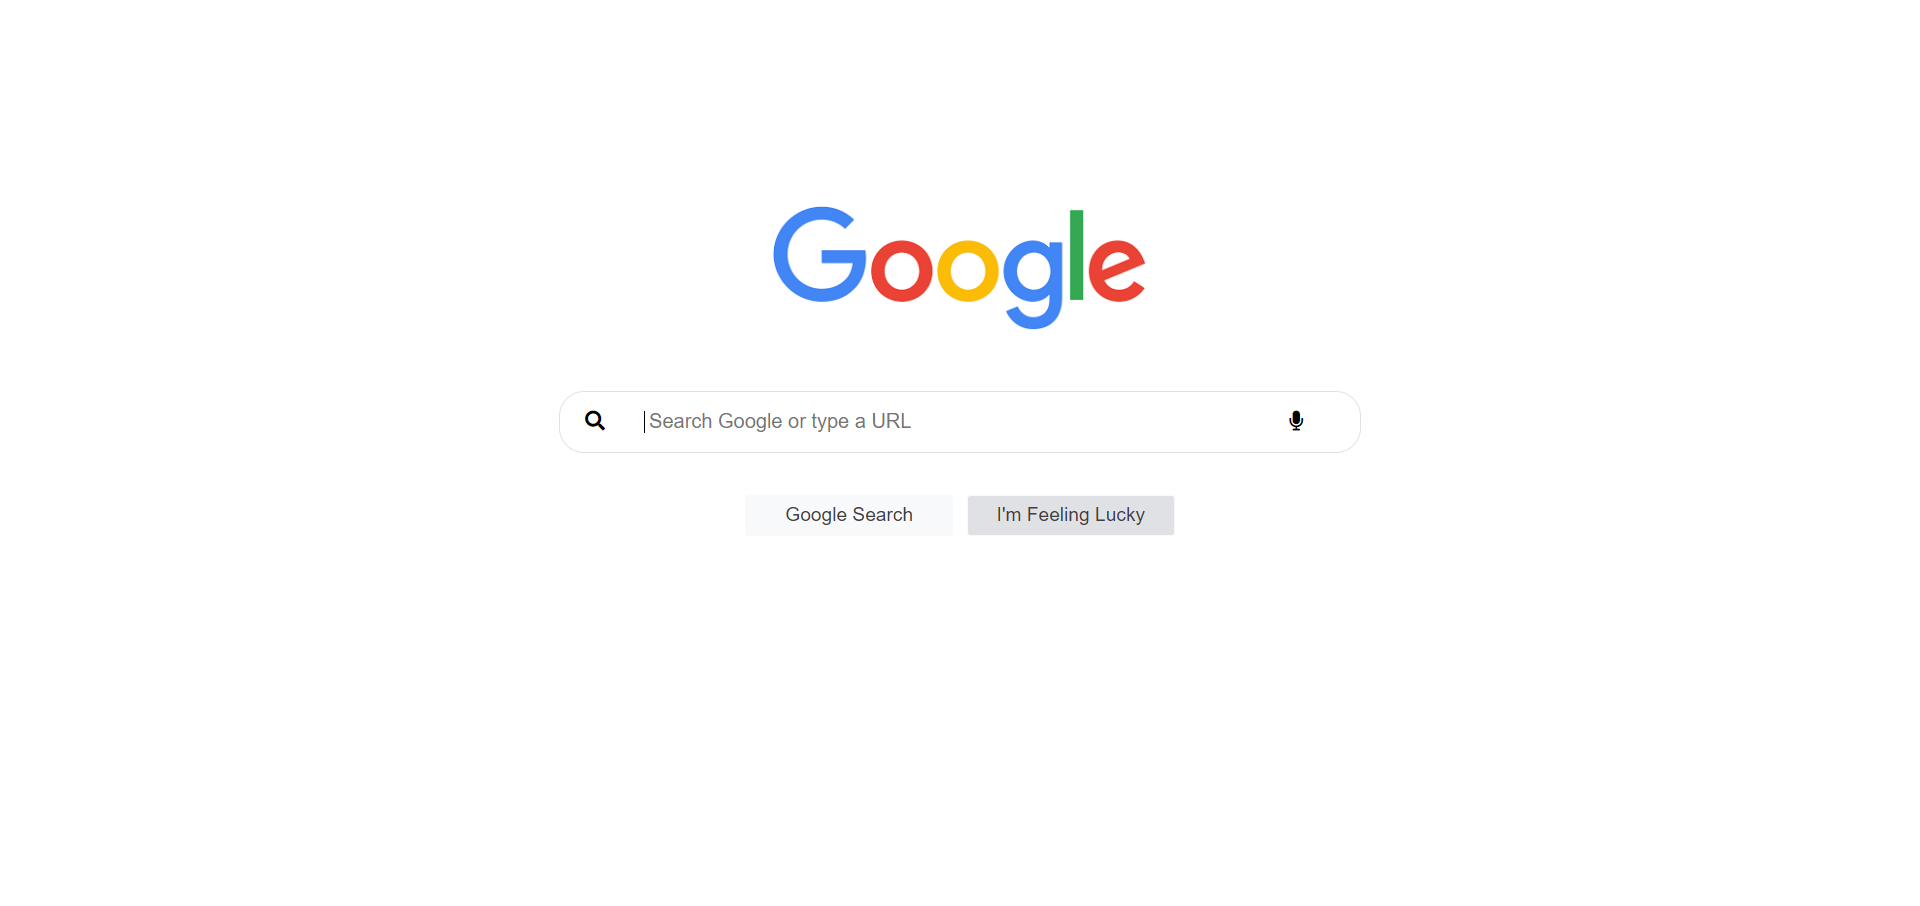Activate search by voice via the mic
Image resolution: width=1920 pixels, height=906 pixels.
[1296, 421]
